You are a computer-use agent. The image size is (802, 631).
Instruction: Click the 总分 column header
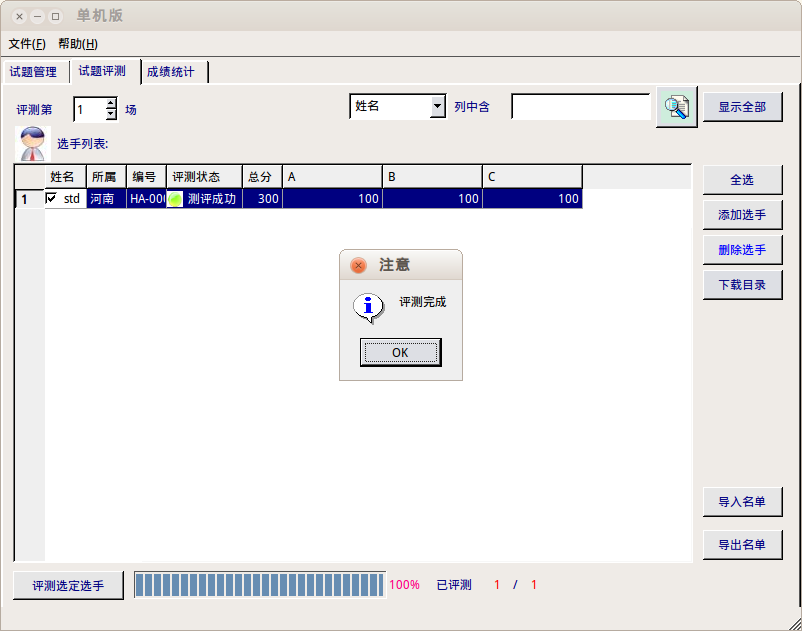tap(261, 177)
